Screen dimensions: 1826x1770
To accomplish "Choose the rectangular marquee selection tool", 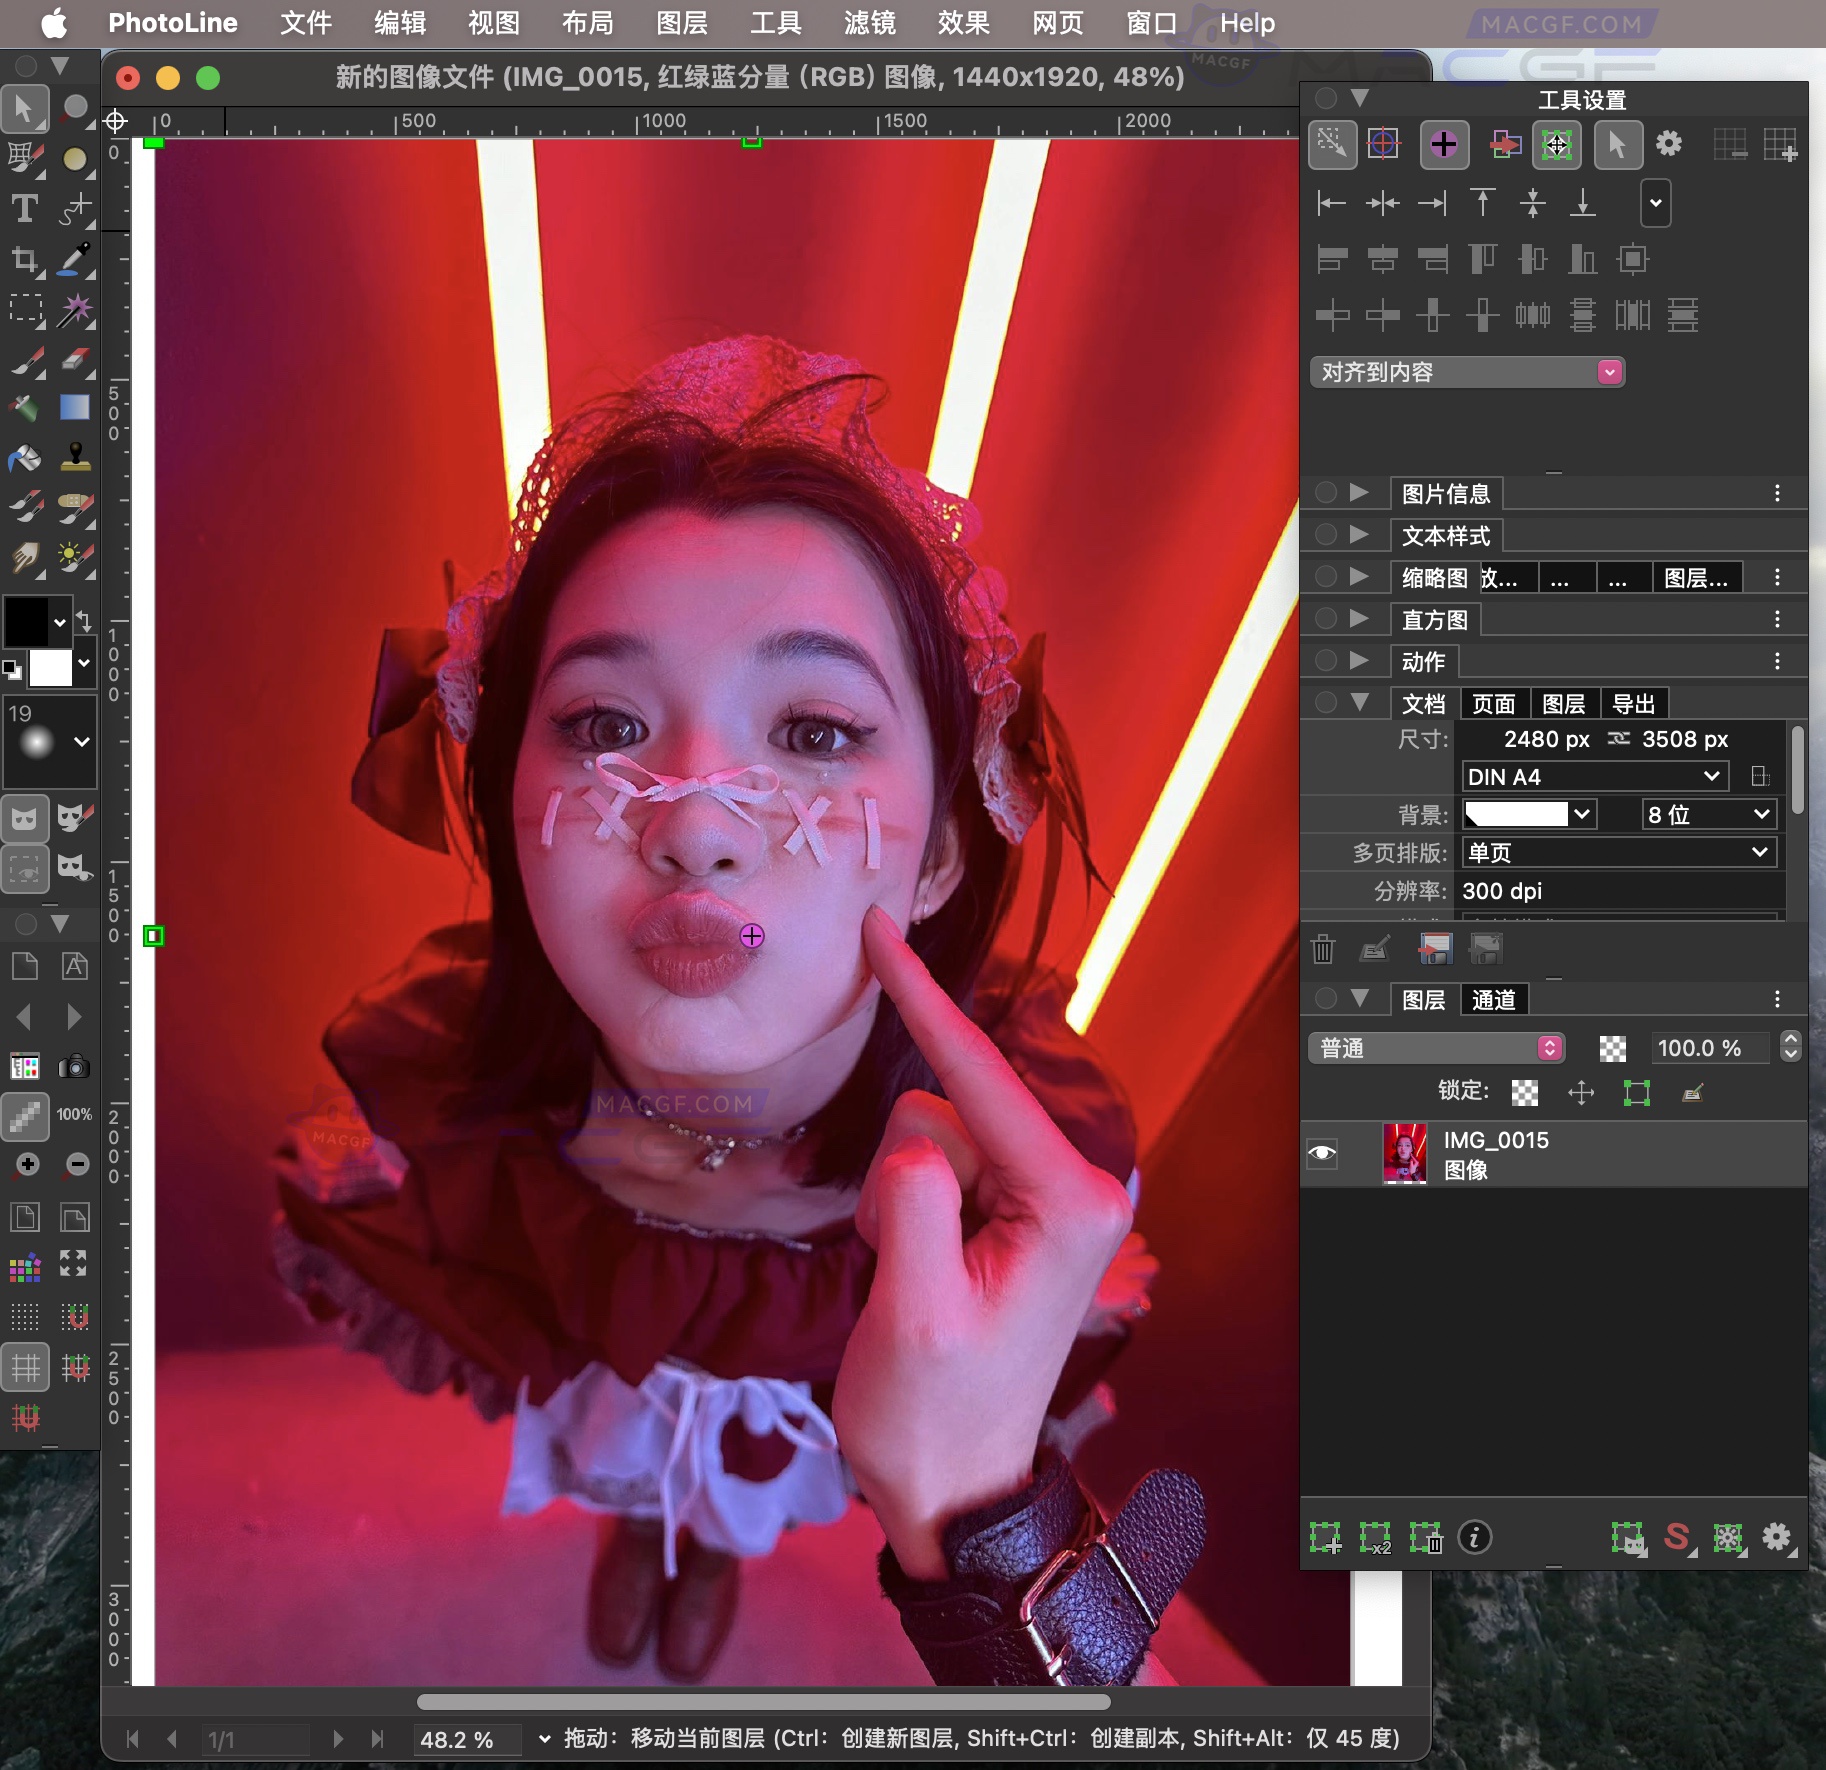I will (24, 309).
